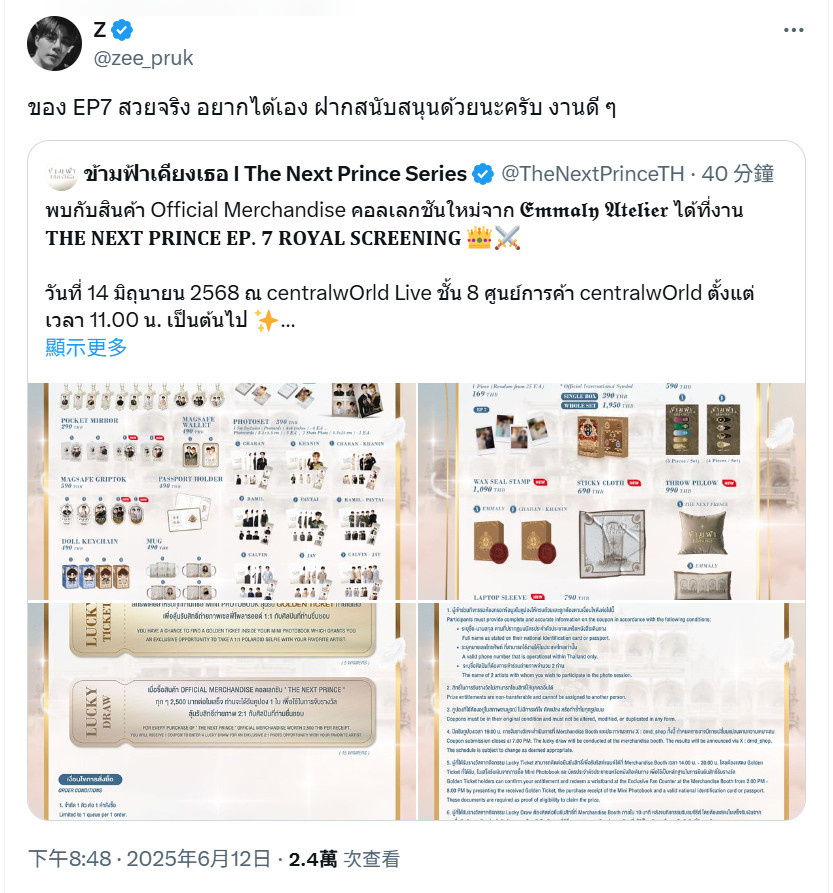
Task: Open the 40 分鐘 timestamp of quoted tweet
Action: point(737,174)
